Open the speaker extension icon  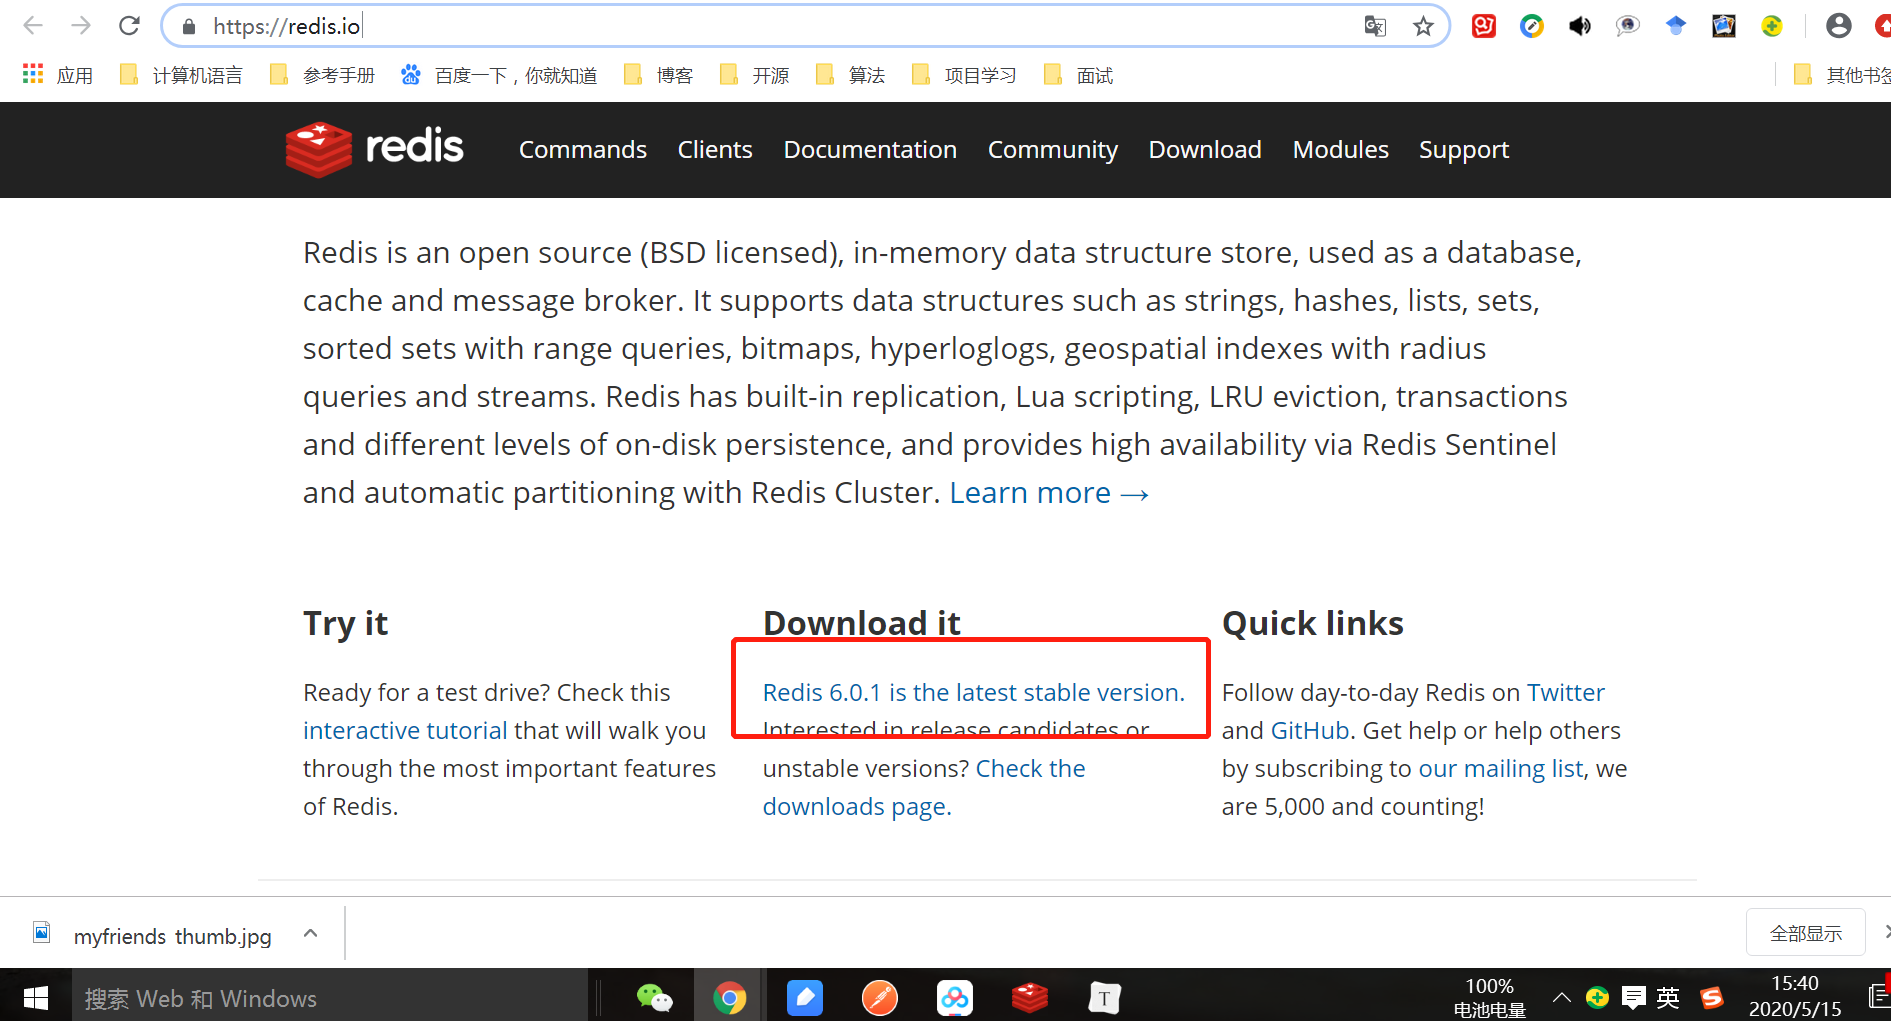[1580, 26]
